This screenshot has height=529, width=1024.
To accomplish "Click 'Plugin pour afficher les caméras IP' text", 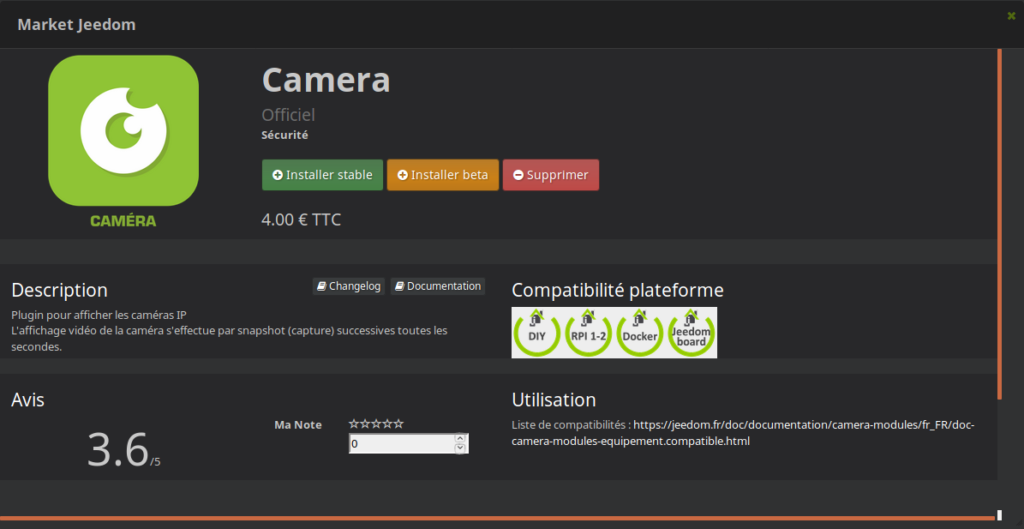I will coord(99,315).
